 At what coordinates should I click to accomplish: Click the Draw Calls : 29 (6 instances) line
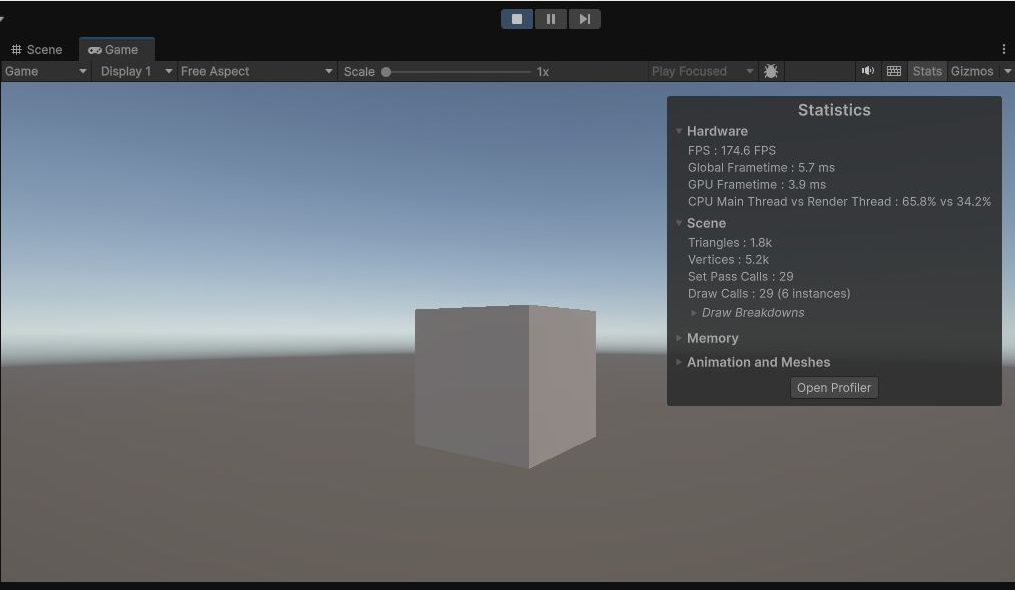coord(769,293)
